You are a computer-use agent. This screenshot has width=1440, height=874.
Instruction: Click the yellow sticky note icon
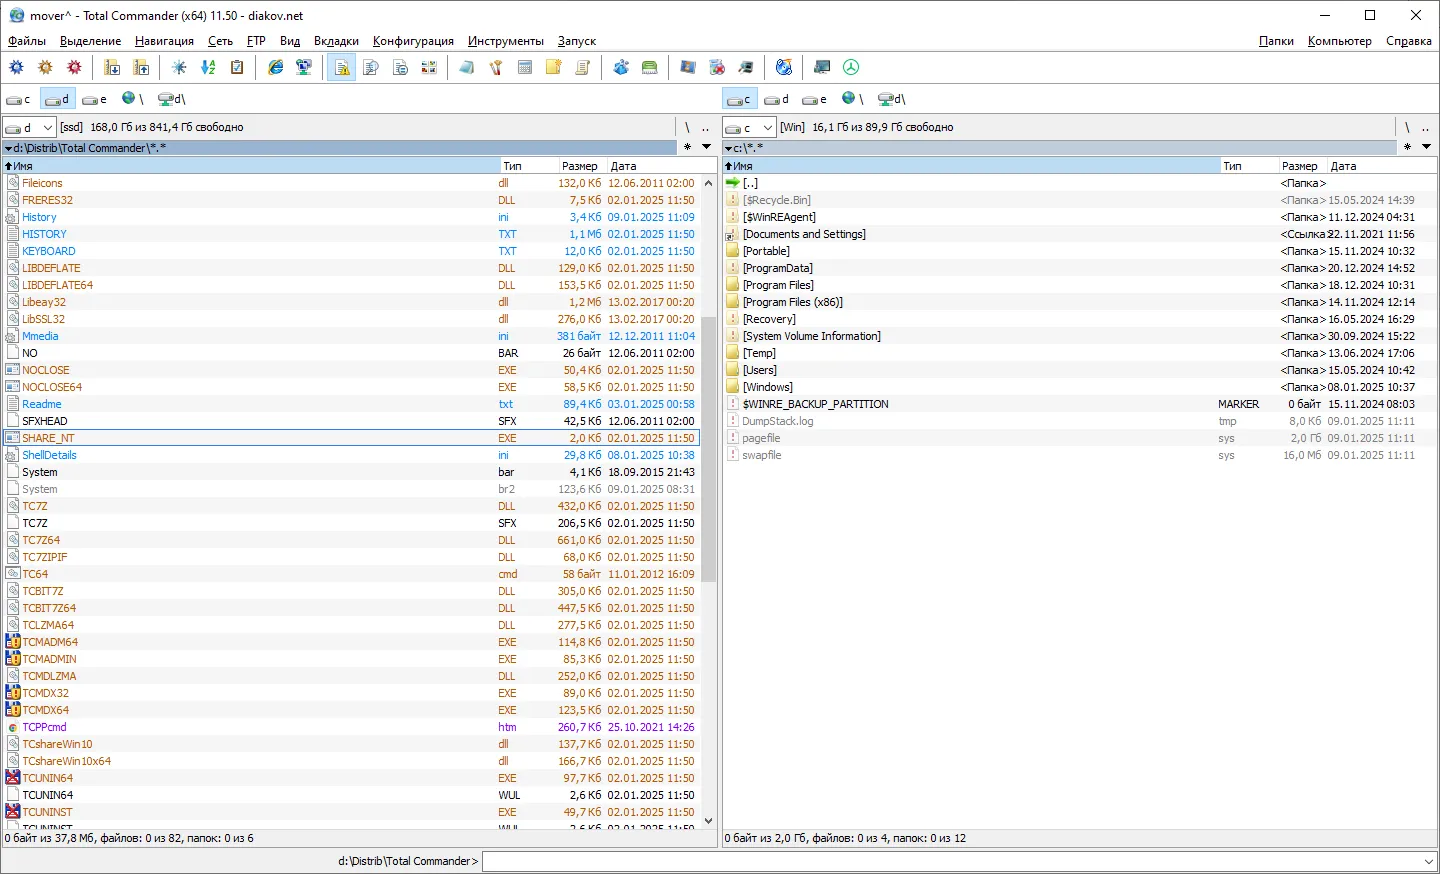554,67
